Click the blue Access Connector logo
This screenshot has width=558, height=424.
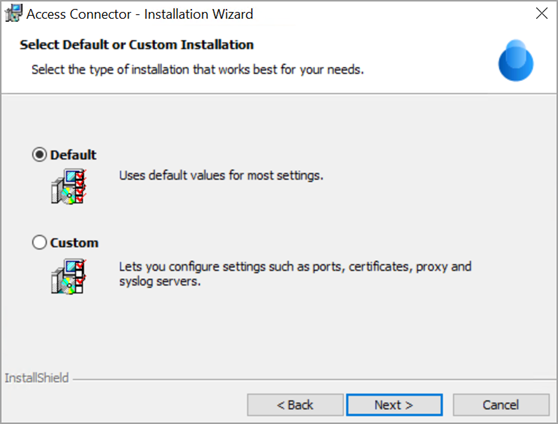coord(516,61)
